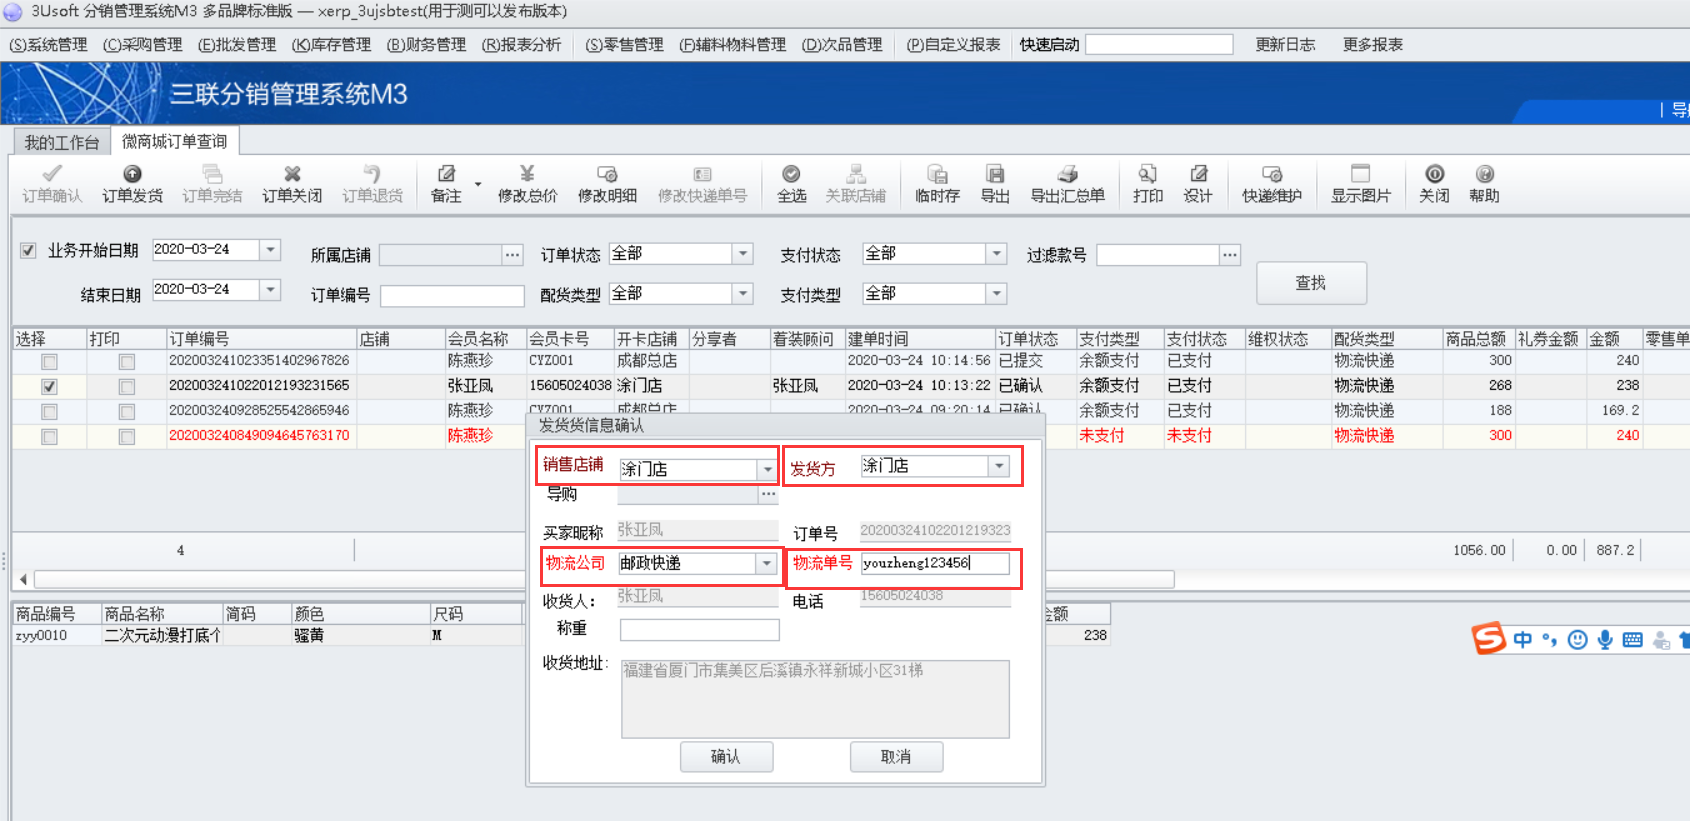Click the 称重 input field
The width and height of the screenshot is (1690, 821).
click(699, 629)
